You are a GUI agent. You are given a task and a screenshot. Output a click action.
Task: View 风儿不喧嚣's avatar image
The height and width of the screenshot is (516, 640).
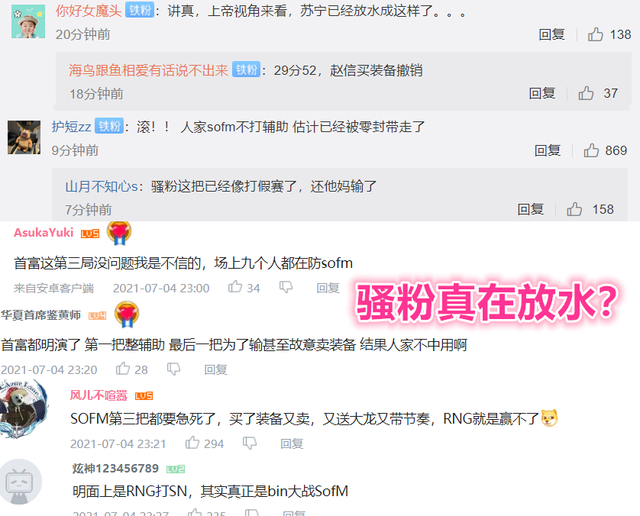(23, 408)
